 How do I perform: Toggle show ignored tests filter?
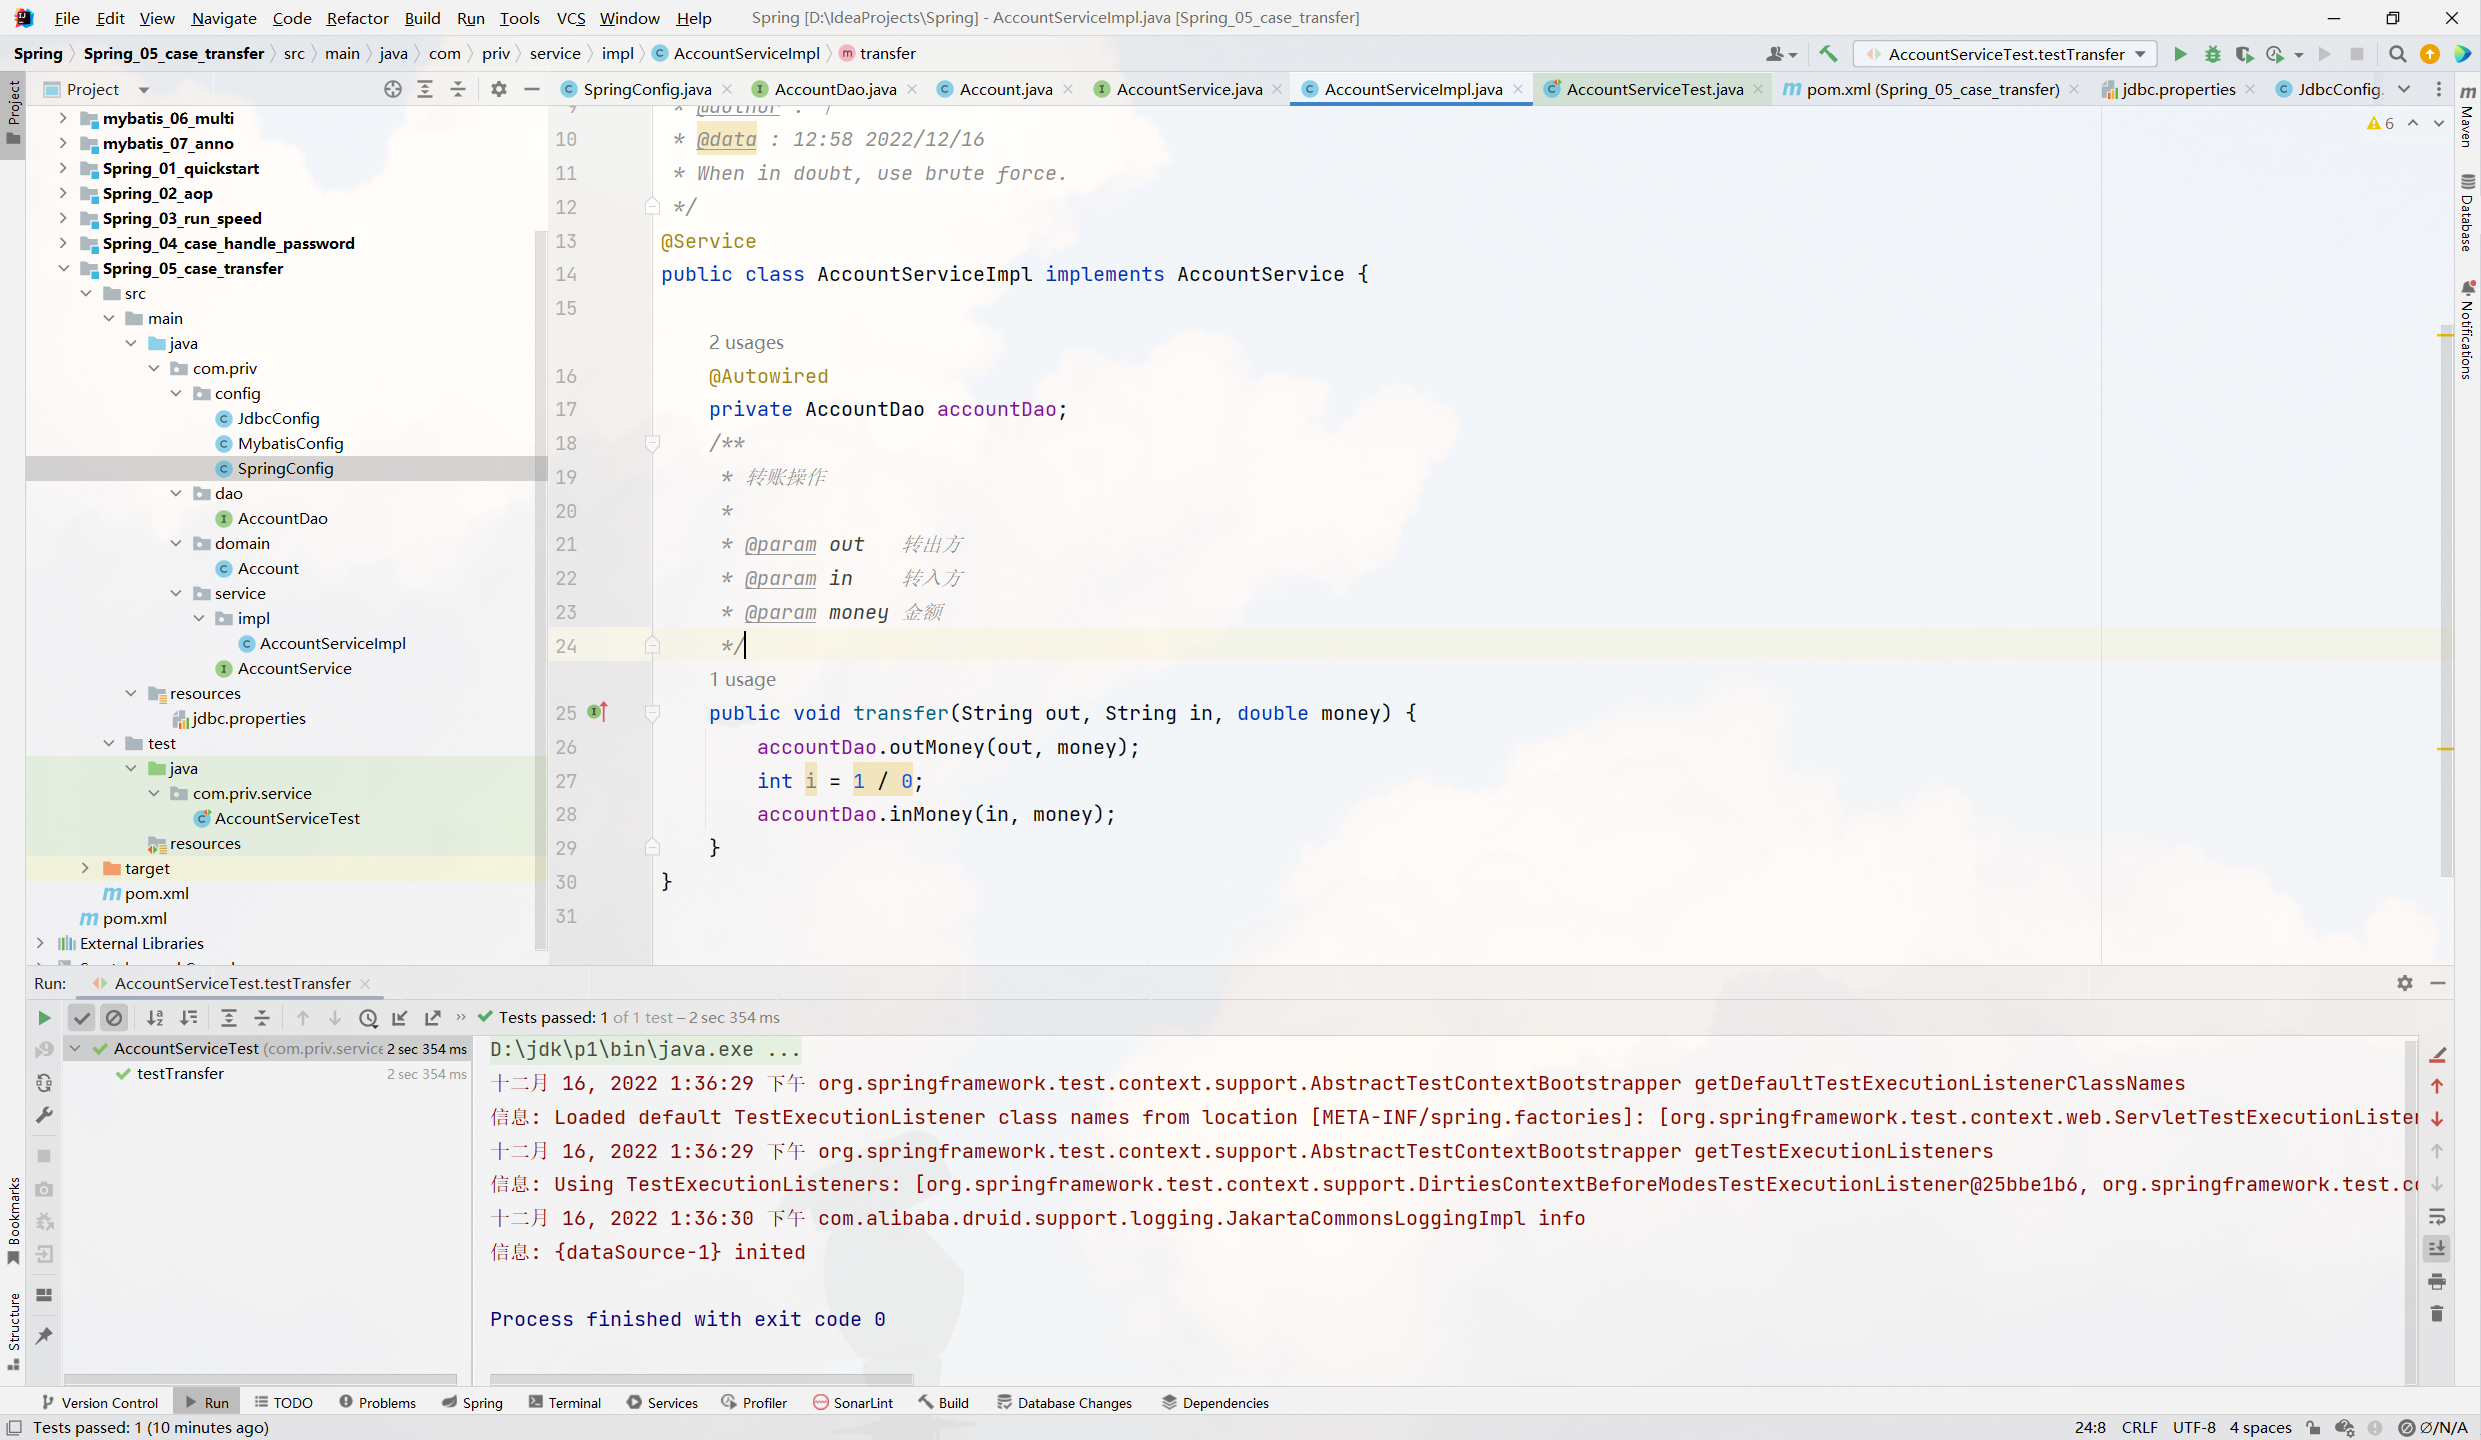pos(115,1017)
